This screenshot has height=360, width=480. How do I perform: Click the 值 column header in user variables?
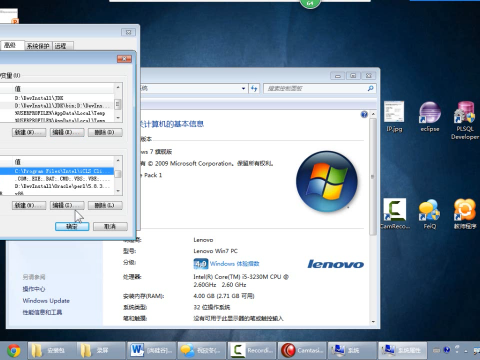coord(63,89)
